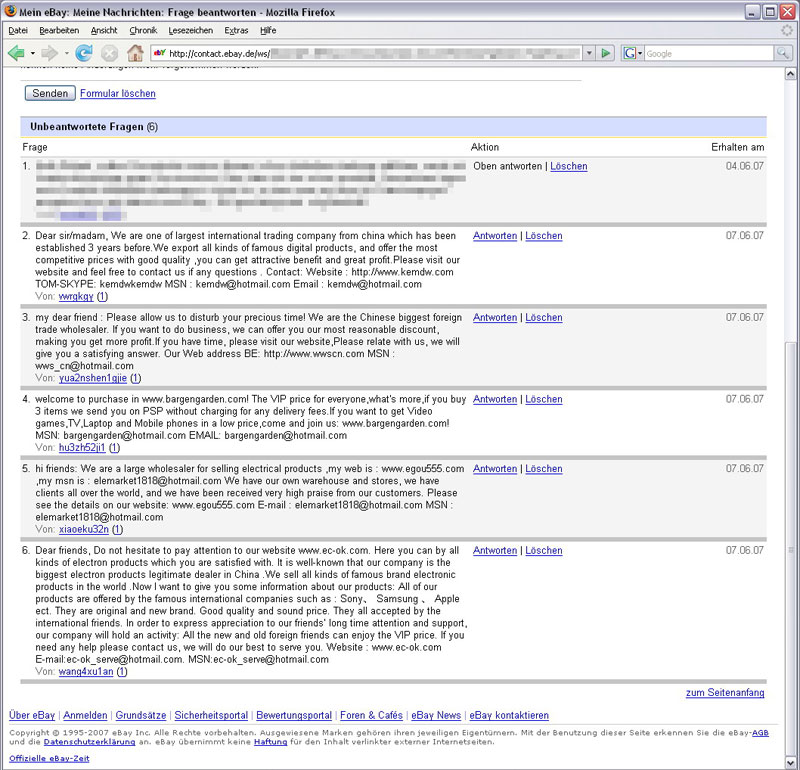Answer question 3 from yua2nshen1gjie via Antworten
Viewport: 800px width, 770px height.
coord(495,317)
